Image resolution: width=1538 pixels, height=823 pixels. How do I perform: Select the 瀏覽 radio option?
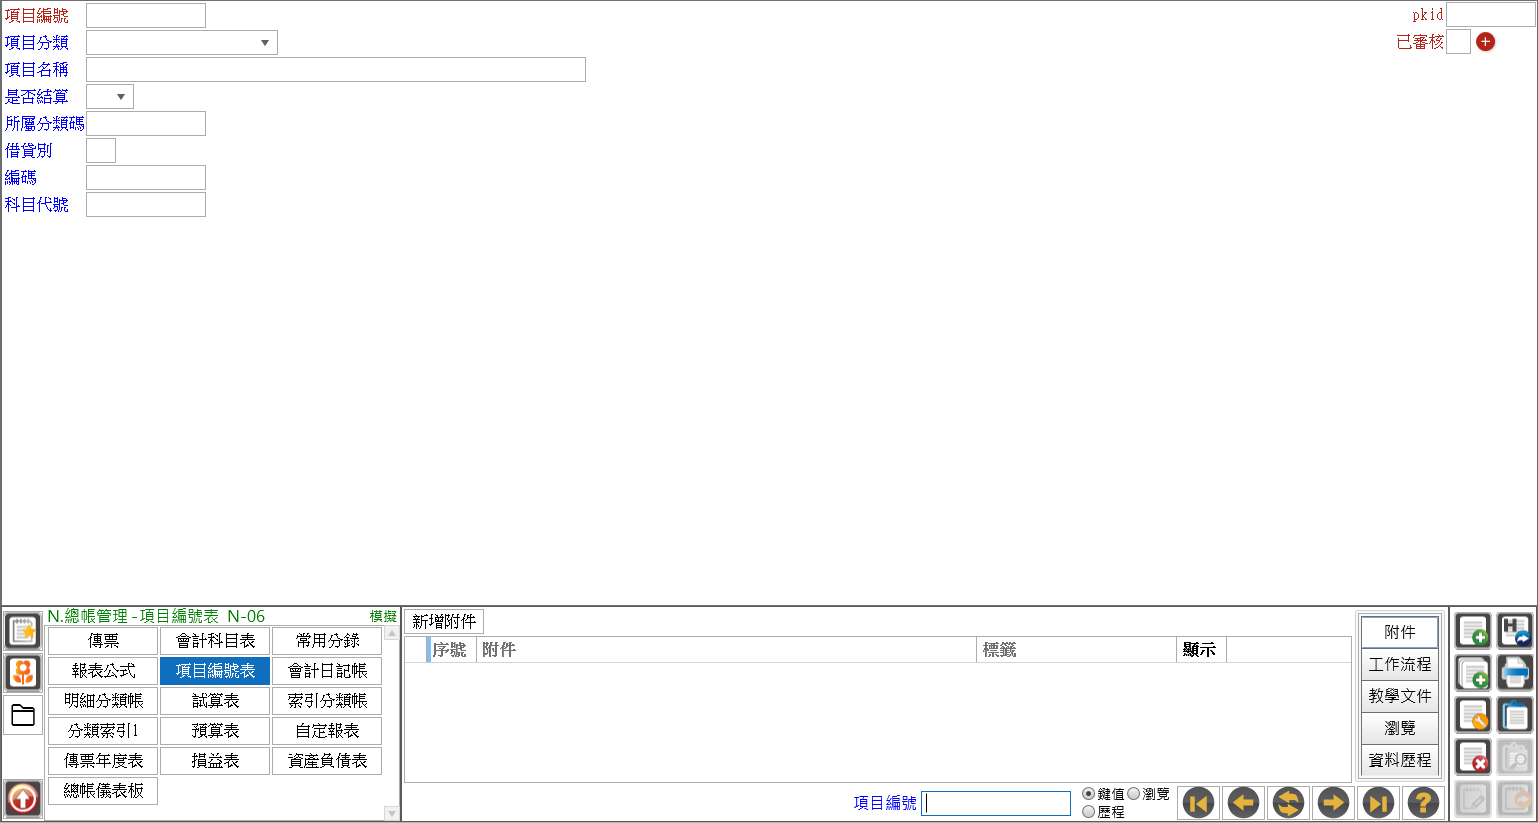(x=1134, y=794)
